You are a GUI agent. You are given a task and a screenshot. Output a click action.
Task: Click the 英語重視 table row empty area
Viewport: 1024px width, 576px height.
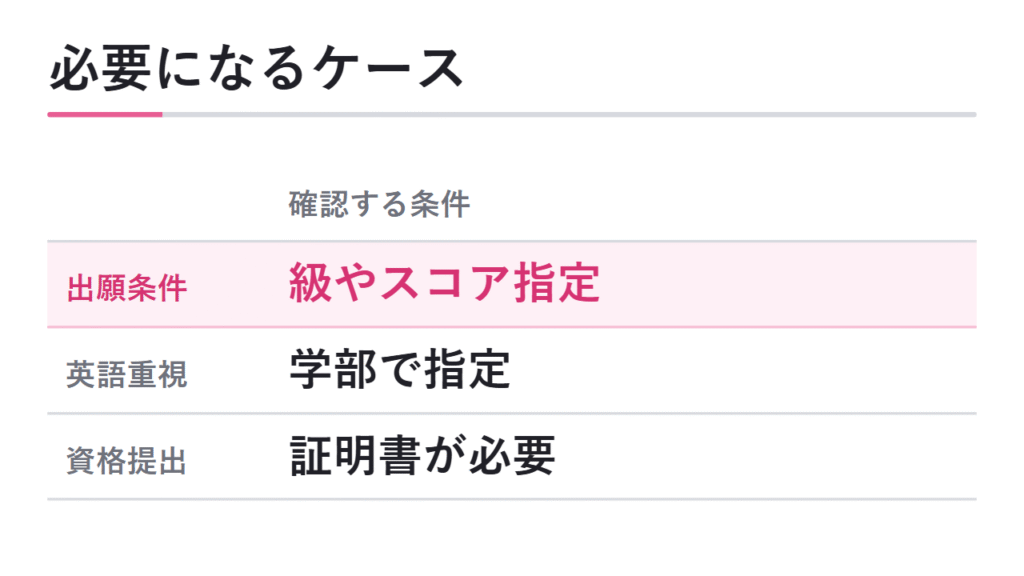tap(744, 370)
